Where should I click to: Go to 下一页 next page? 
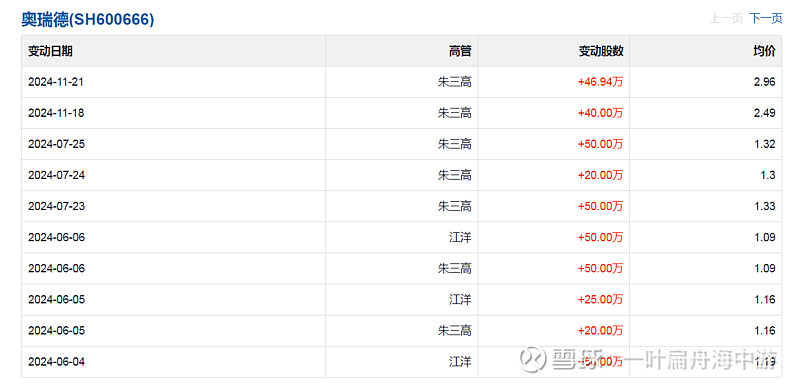(765, 19)
